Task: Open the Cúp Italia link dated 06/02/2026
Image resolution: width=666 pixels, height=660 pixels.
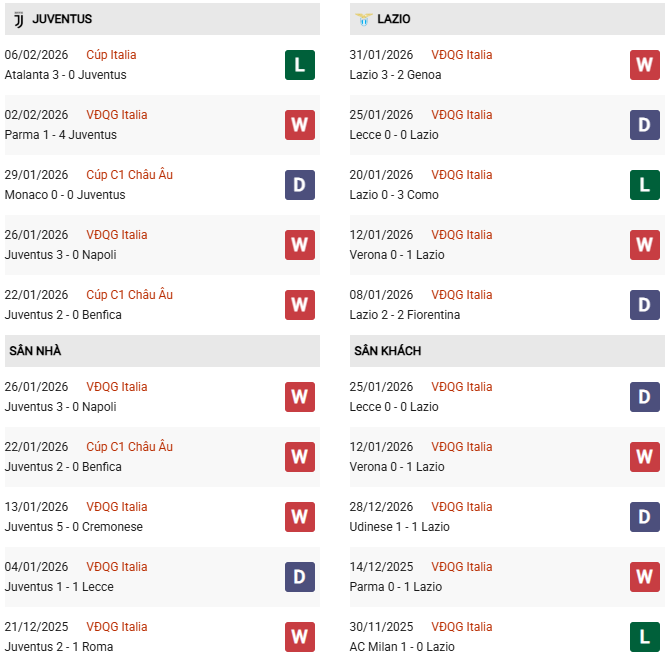Action: point(111,55)
